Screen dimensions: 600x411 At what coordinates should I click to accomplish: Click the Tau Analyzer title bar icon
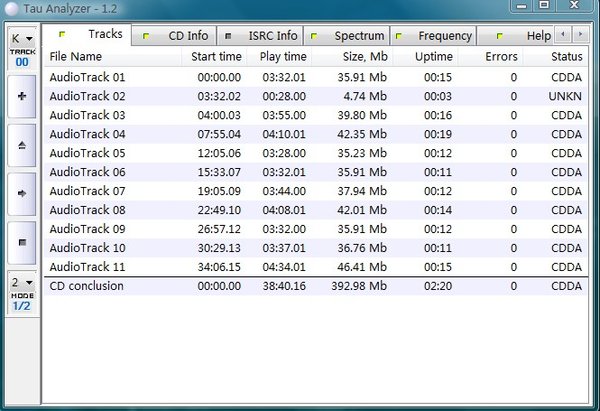tap(11, 9)
